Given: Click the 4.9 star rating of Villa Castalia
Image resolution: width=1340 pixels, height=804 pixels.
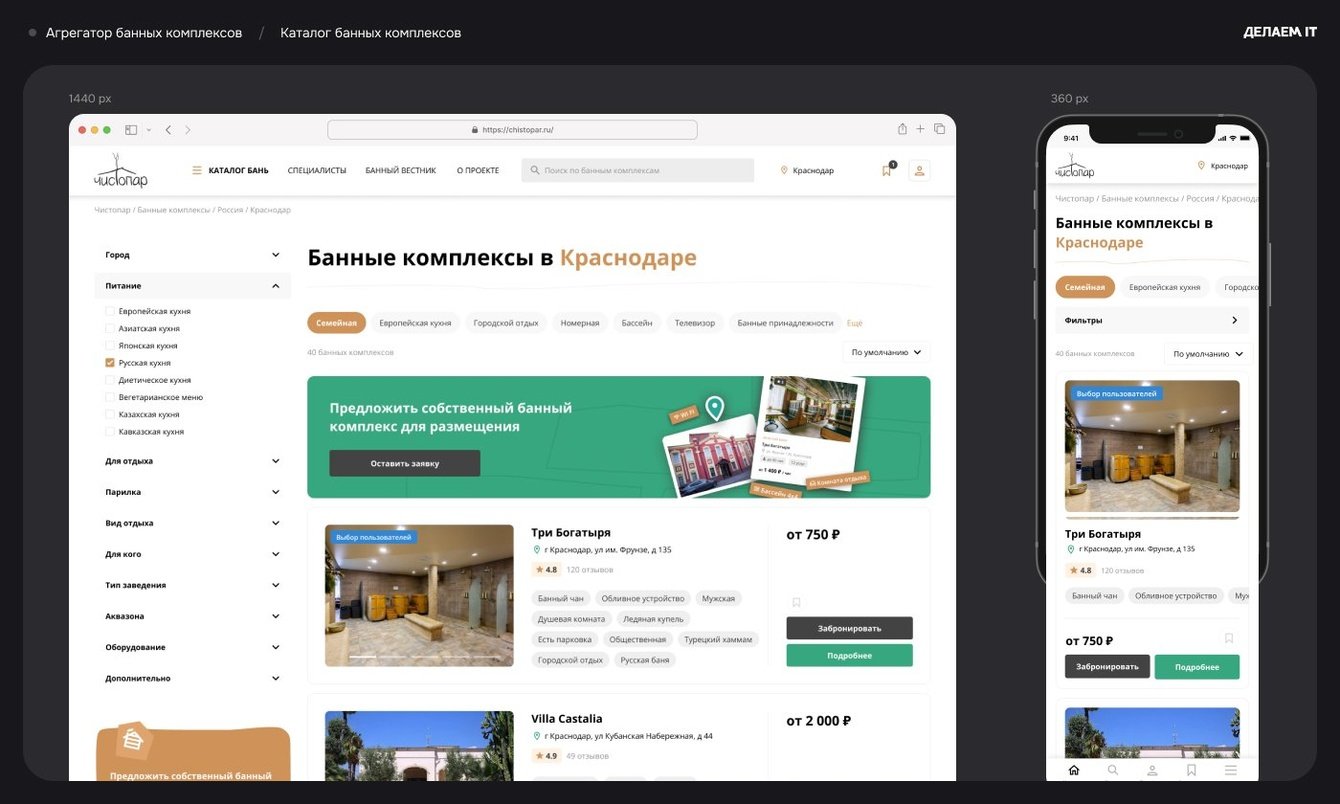Looking at the screenshot, I should [546, 756].
